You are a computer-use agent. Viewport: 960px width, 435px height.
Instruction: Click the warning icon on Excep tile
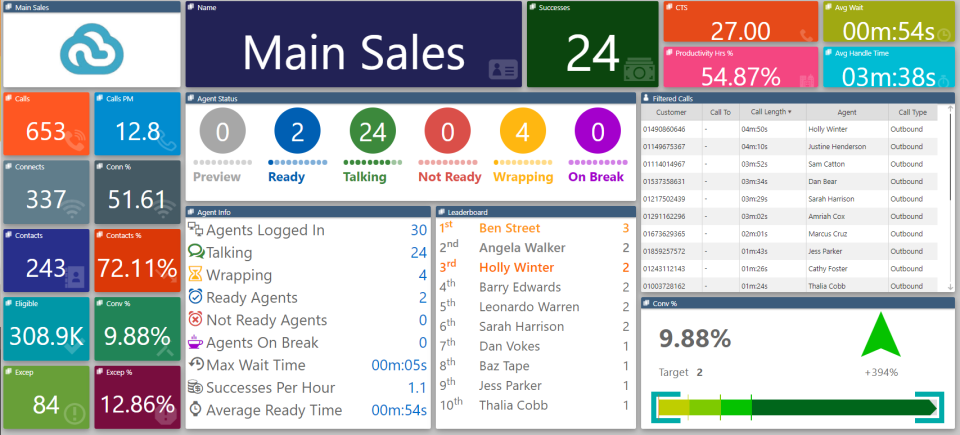pyautogui.click(x=75, y=414)
